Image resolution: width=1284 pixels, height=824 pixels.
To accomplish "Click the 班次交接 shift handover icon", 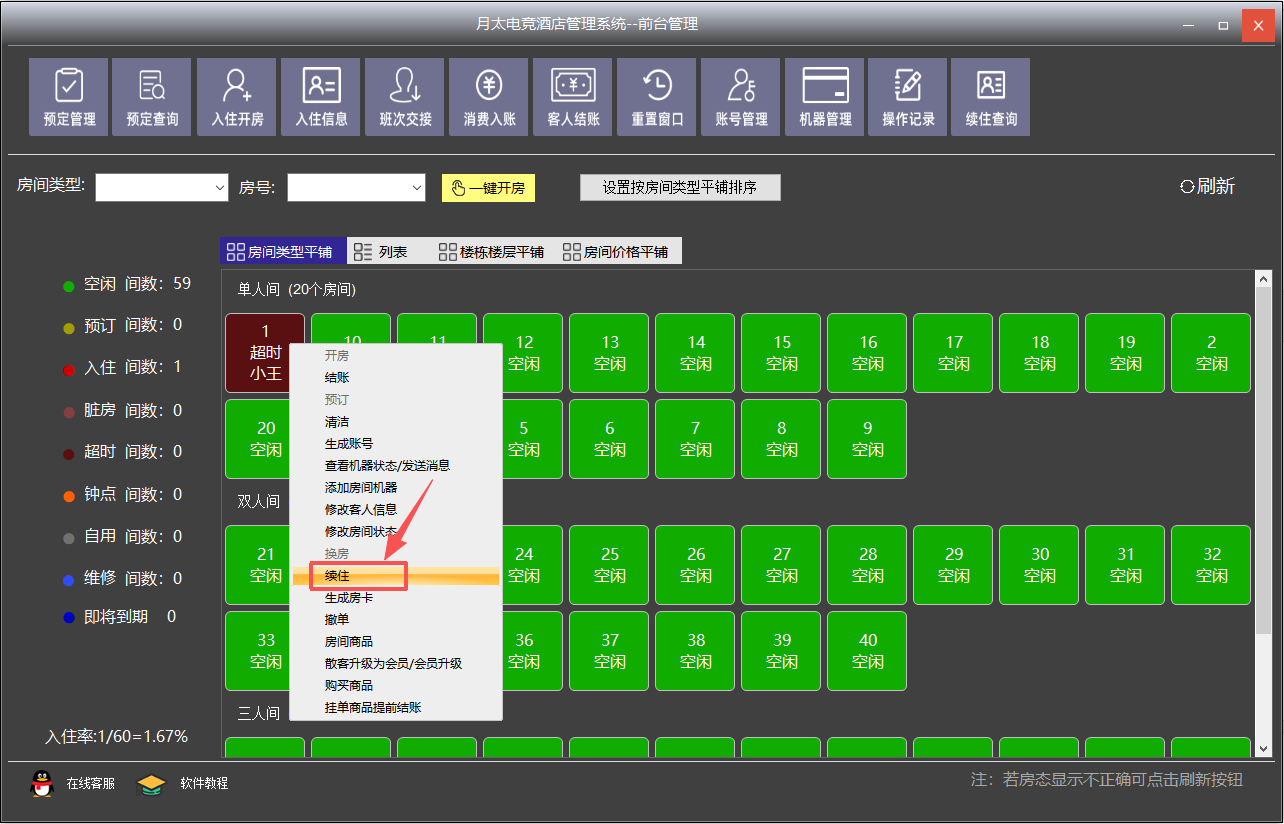I will coord(405,96).
